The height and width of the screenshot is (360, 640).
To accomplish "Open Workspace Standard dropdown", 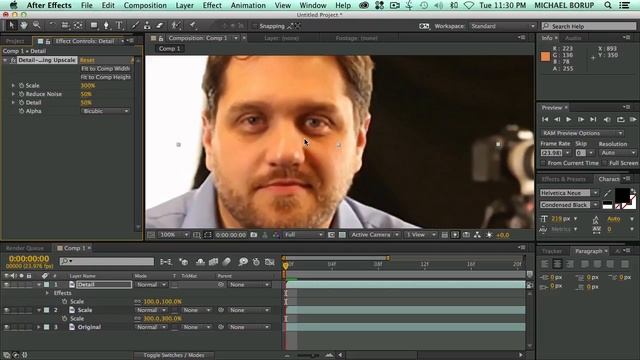I will coord(502,26).
